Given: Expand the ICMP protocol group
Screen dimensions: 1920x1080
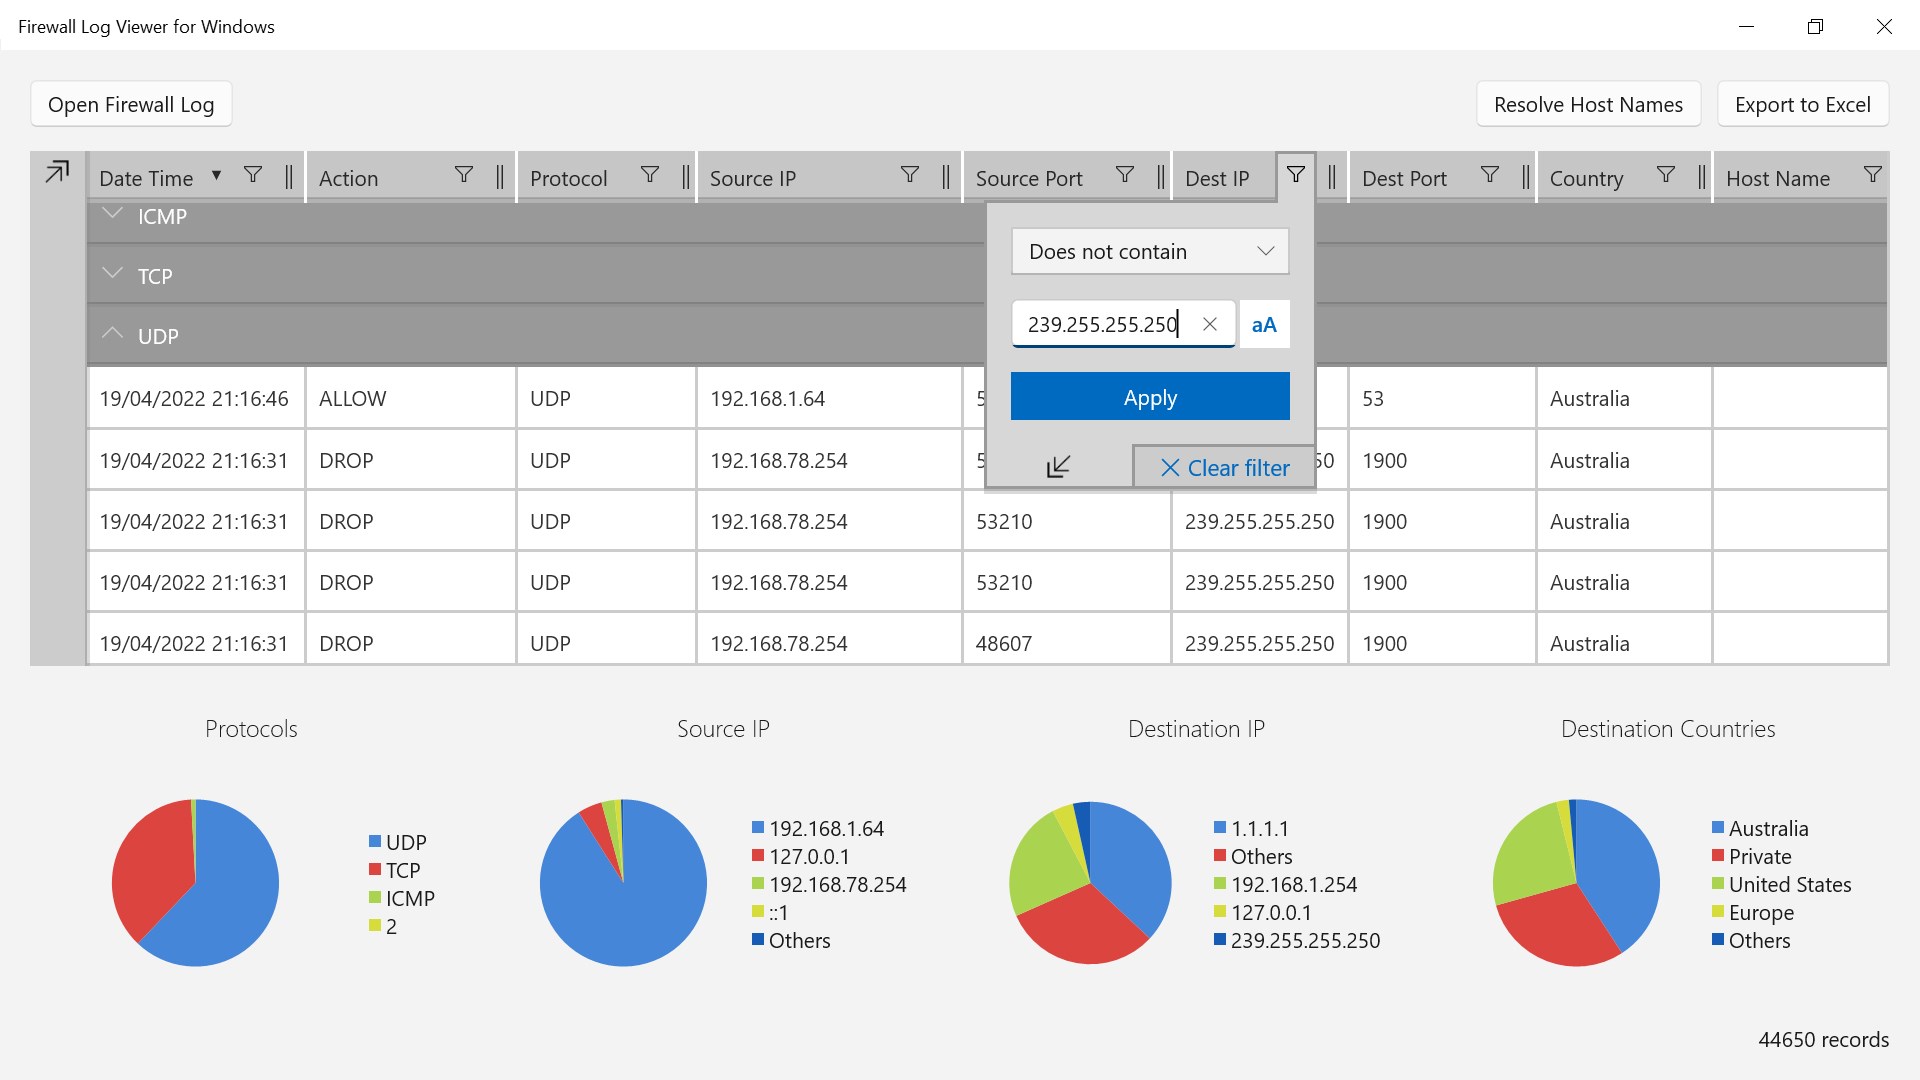Looking at the screenshot, I should (113, 214).
